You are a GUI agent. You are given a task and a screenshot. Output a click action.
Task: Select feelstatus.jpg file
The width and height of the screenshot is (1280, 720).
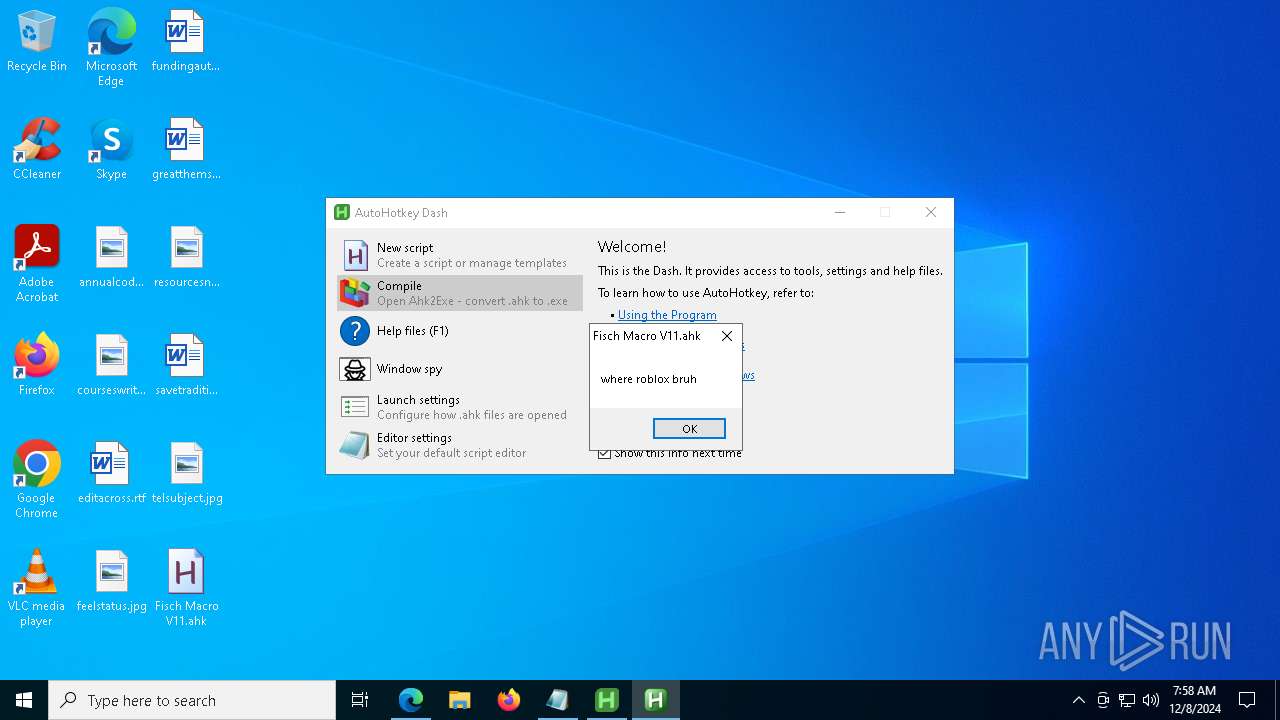[111, 582]
